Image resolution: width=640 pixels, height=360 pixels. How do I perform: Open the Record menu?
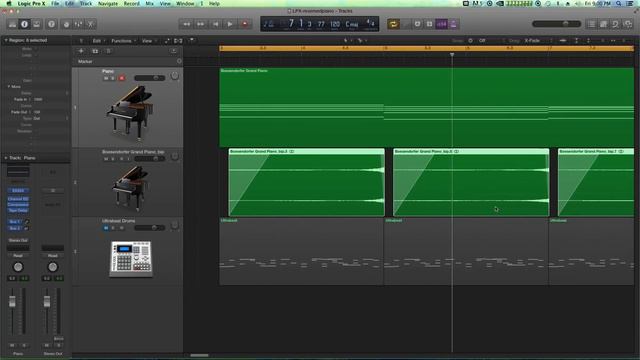[131, 3]
